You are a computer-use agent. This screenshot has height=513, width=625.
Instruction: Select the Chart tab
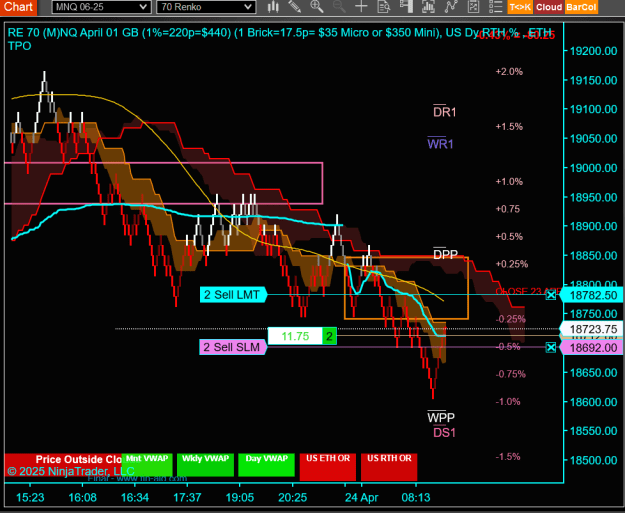(18, 7)
